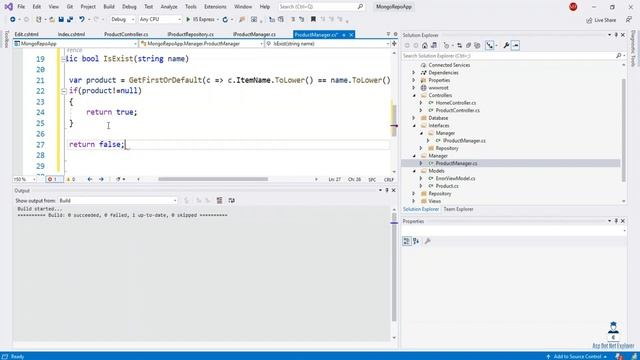Click the Undo arrow icon
The image size is (640, 360).
(82, 19)
